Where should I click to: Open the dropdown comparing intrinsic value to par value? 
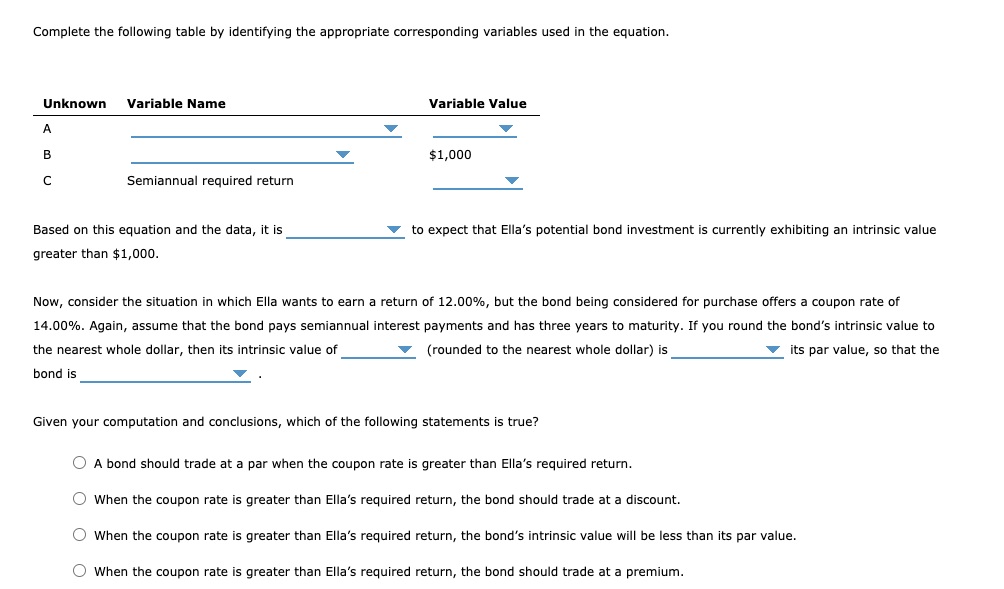pyautogui.click(x=771, y=350)
